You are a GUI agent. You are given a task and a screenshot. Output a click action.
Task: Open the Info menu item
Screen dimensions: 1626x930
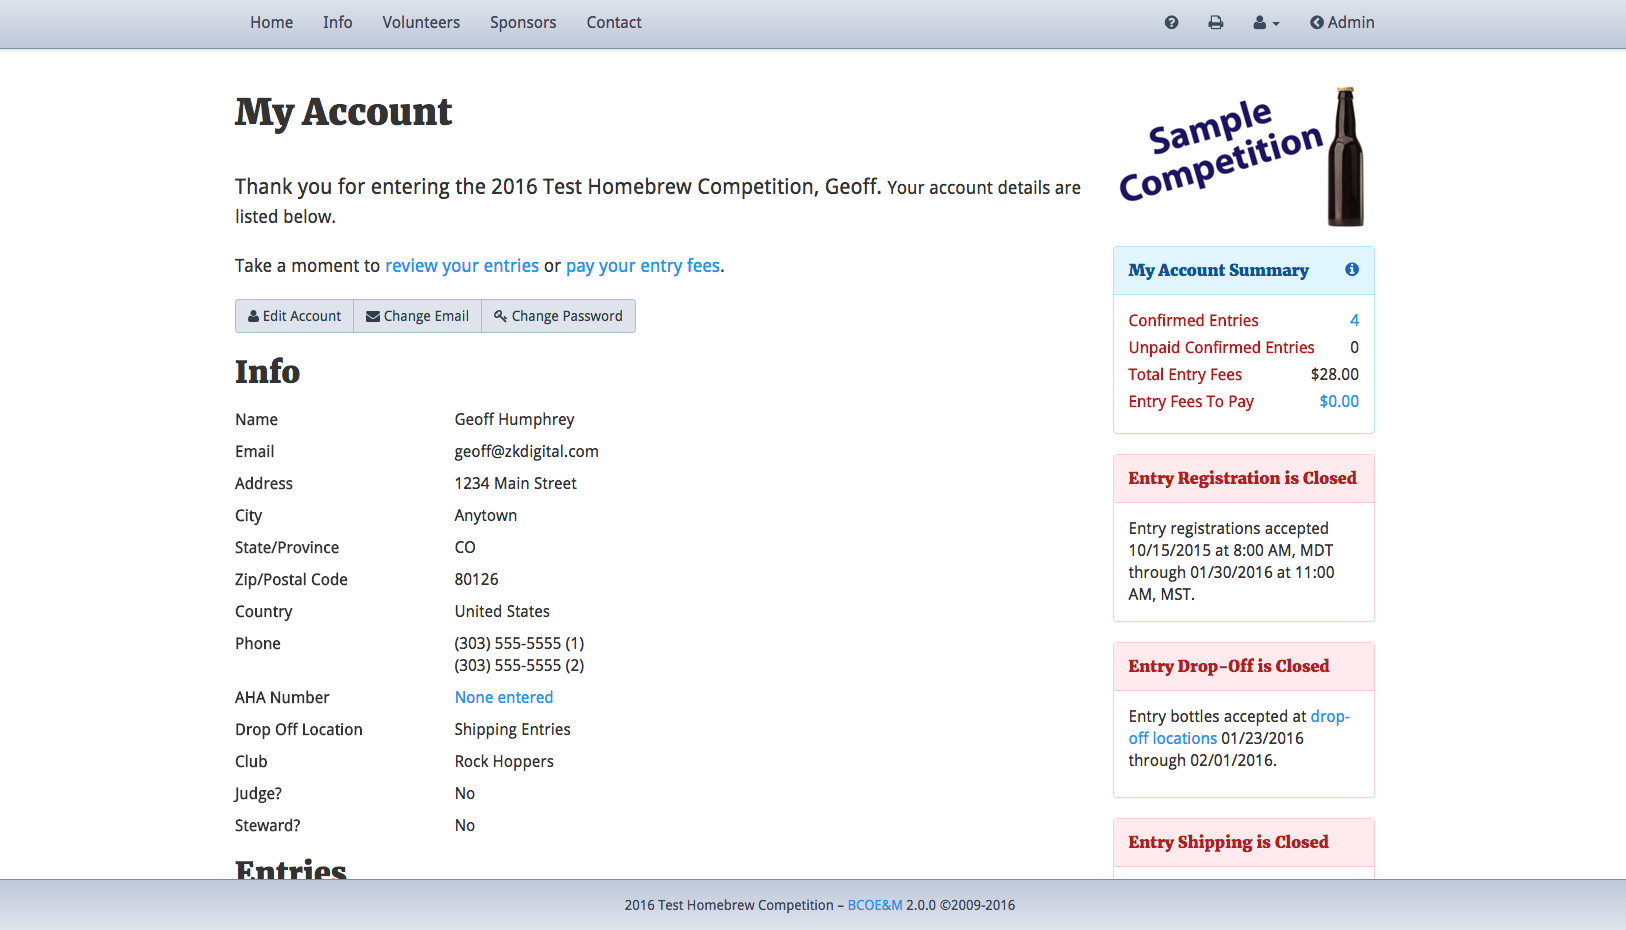(x=337, y=22)
